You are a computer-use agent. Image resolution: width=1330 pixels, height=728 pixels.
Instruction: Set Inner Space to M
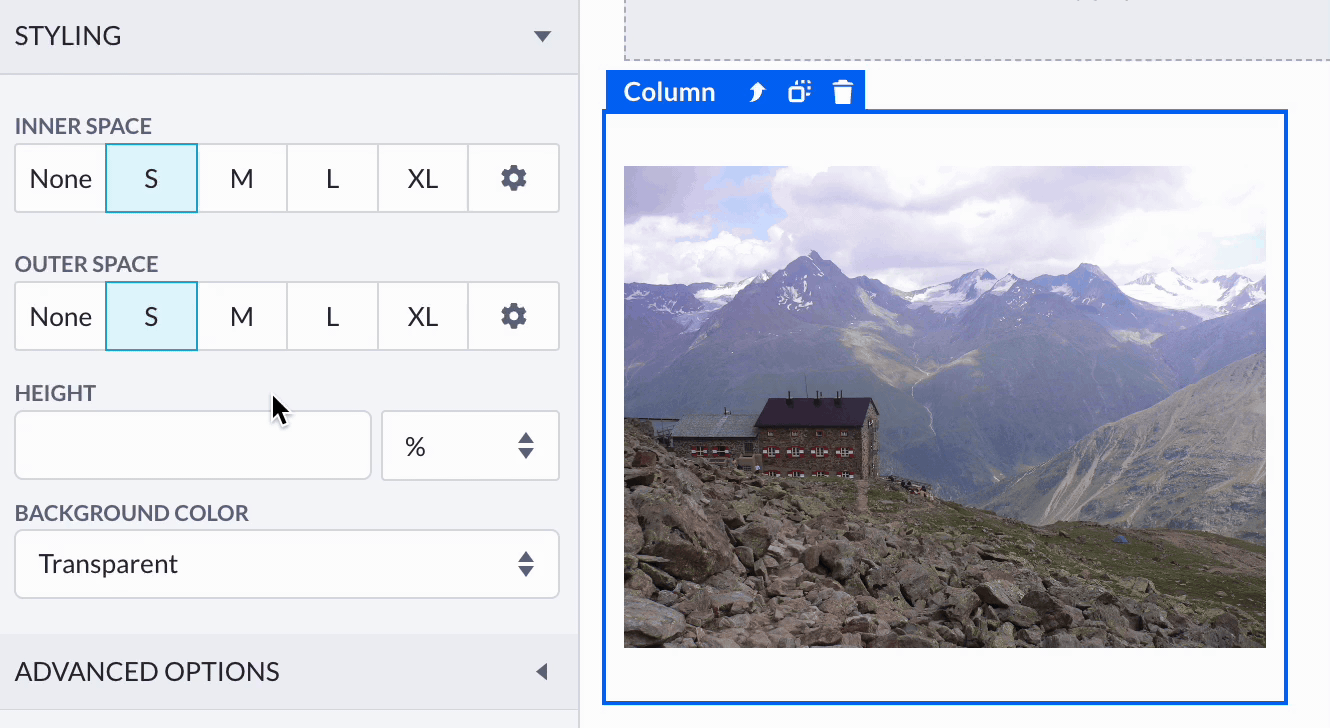tap(242, 178)
